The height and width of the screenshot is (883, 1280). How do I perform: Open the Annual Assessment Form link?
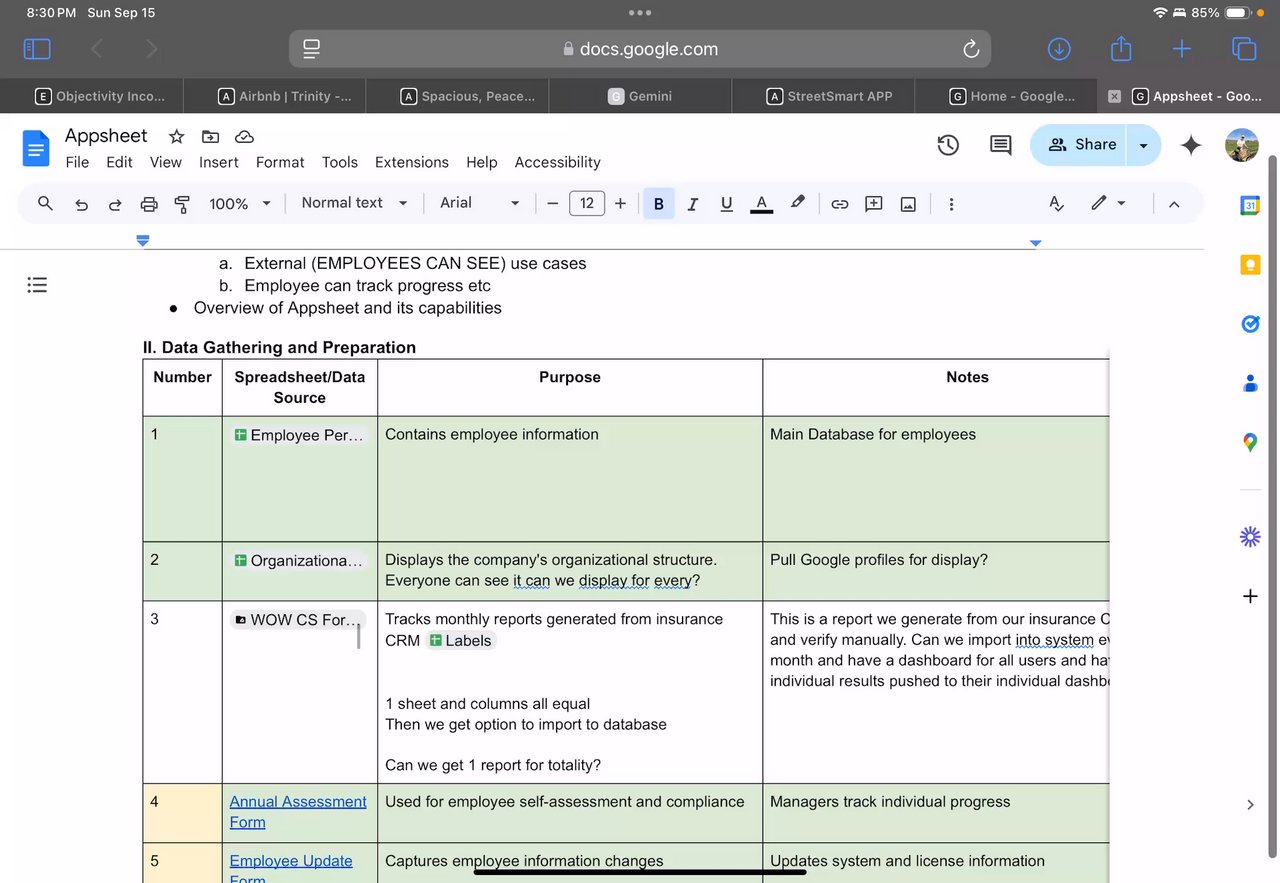point(298,812)
